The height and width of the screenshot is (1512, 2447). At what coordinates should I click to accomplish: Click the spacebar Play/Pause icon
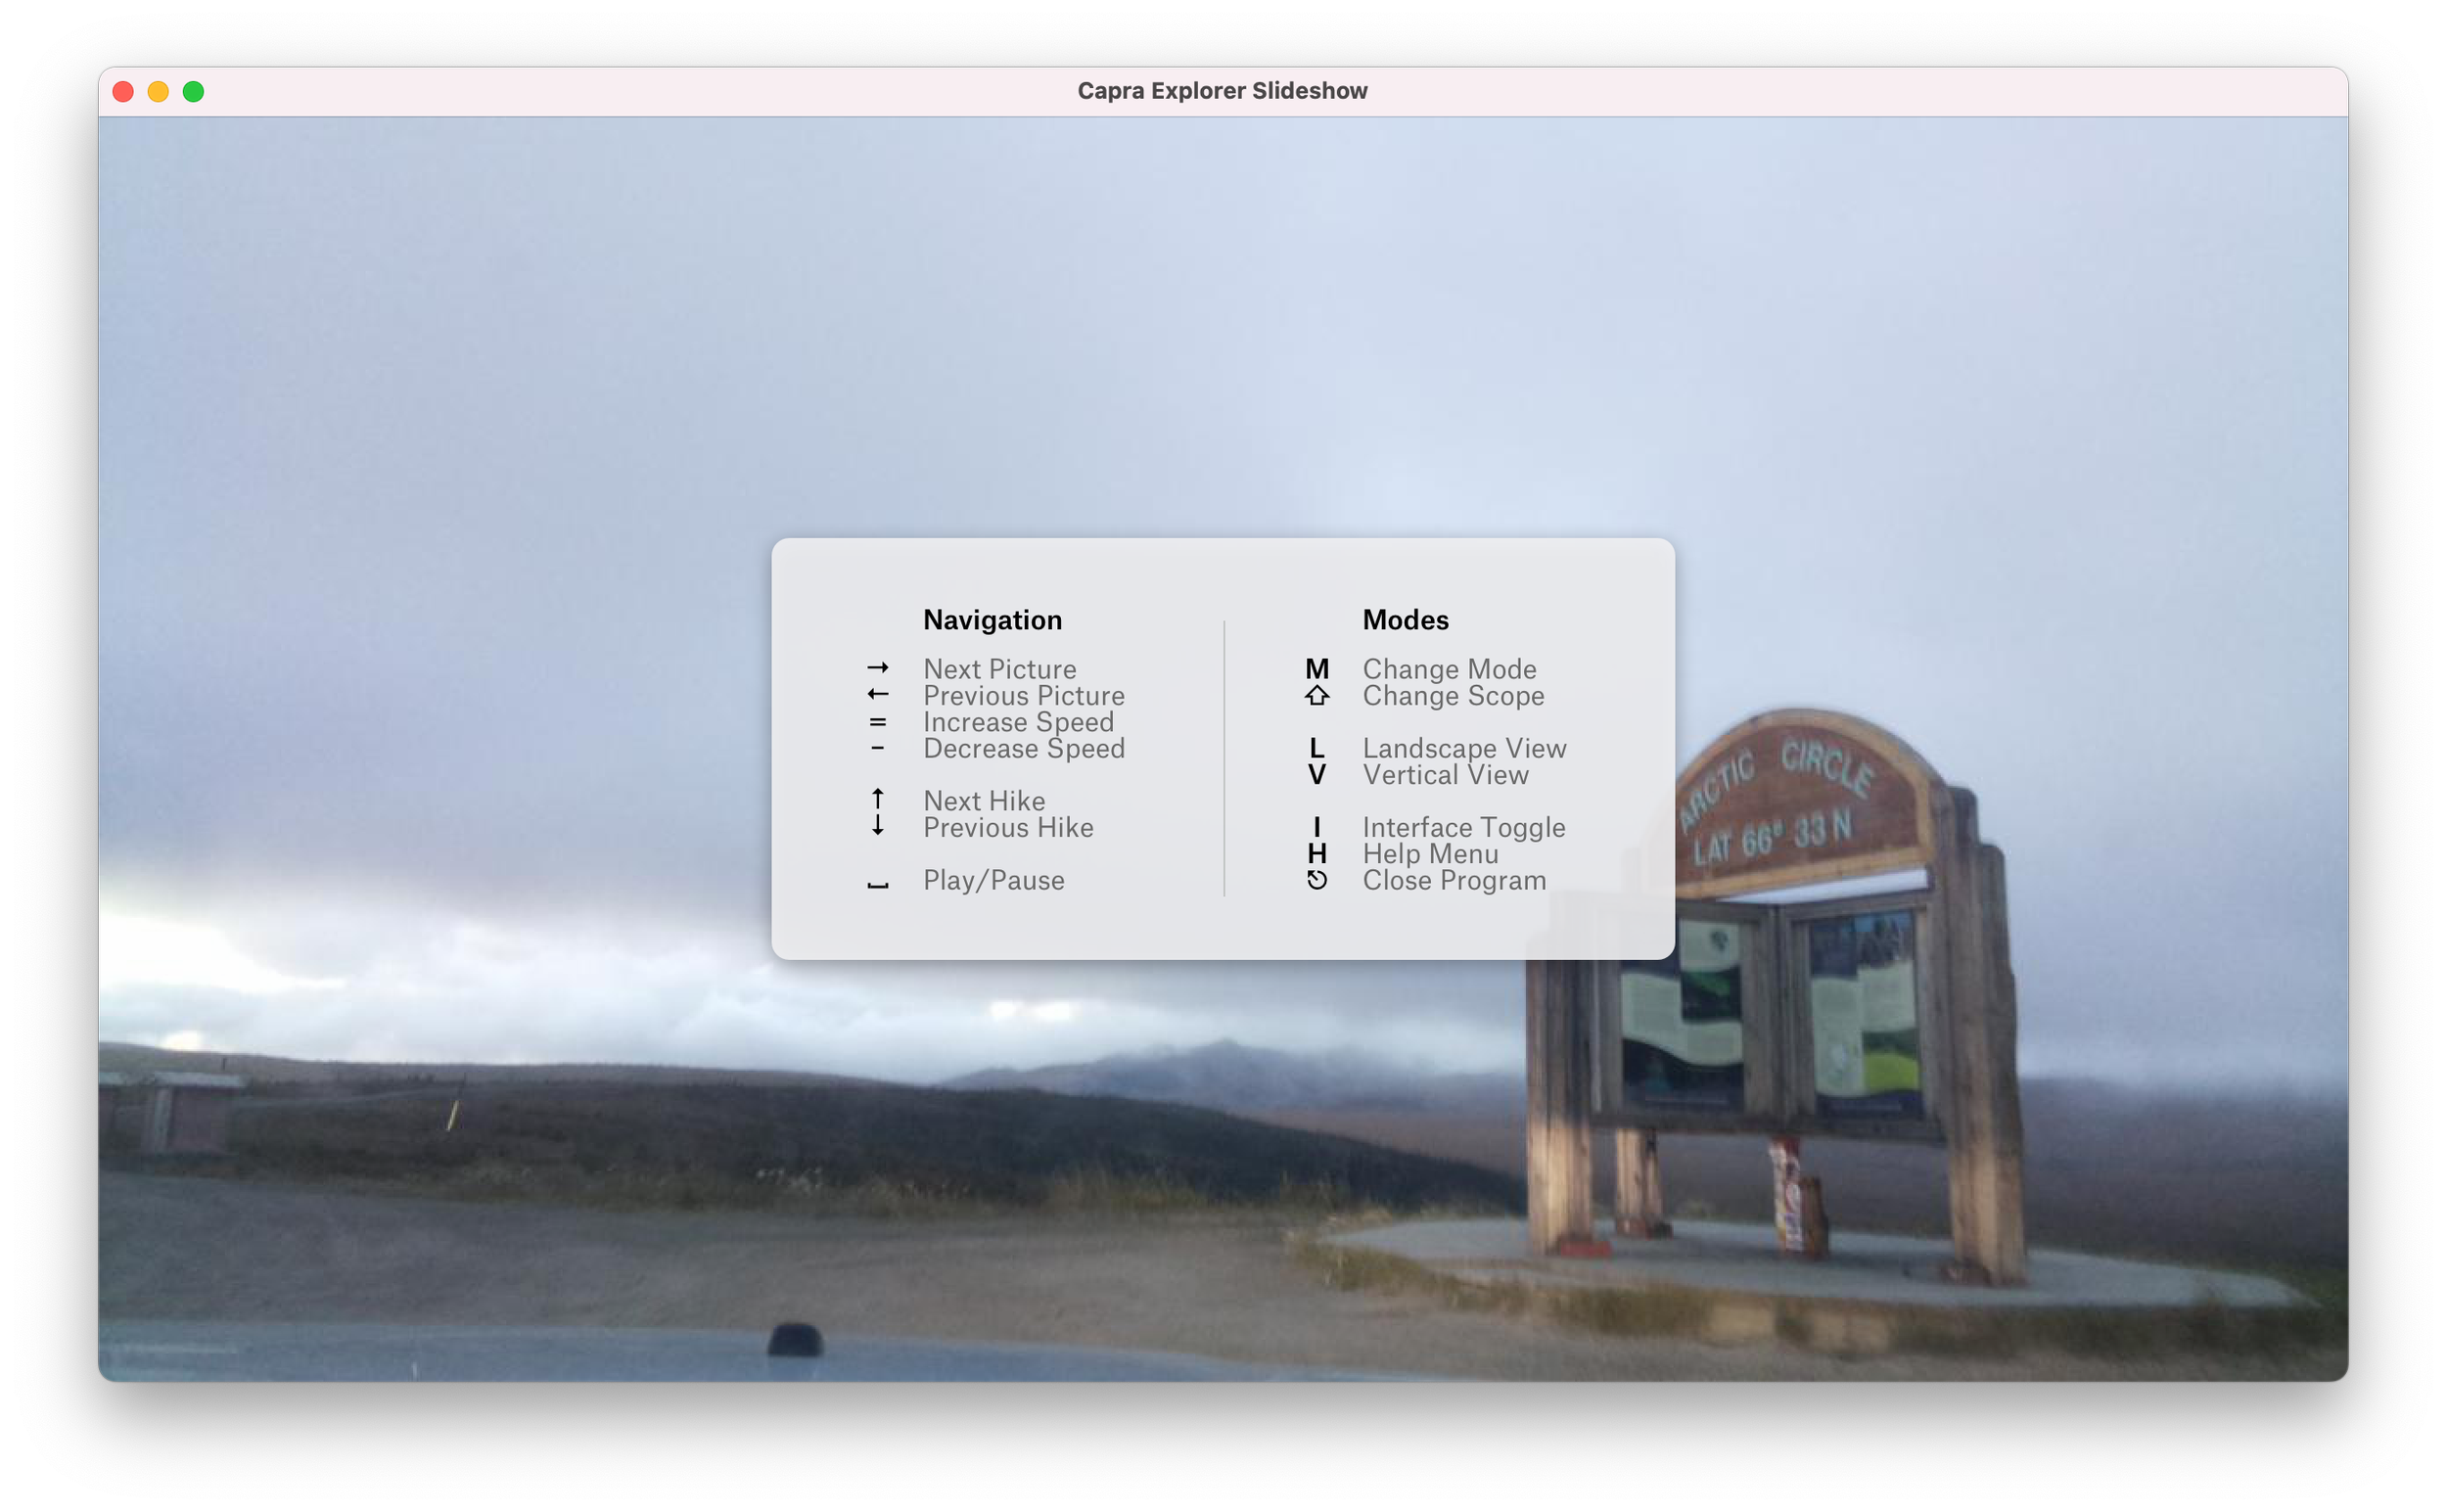pyautogui.click(x=877, y=886)
